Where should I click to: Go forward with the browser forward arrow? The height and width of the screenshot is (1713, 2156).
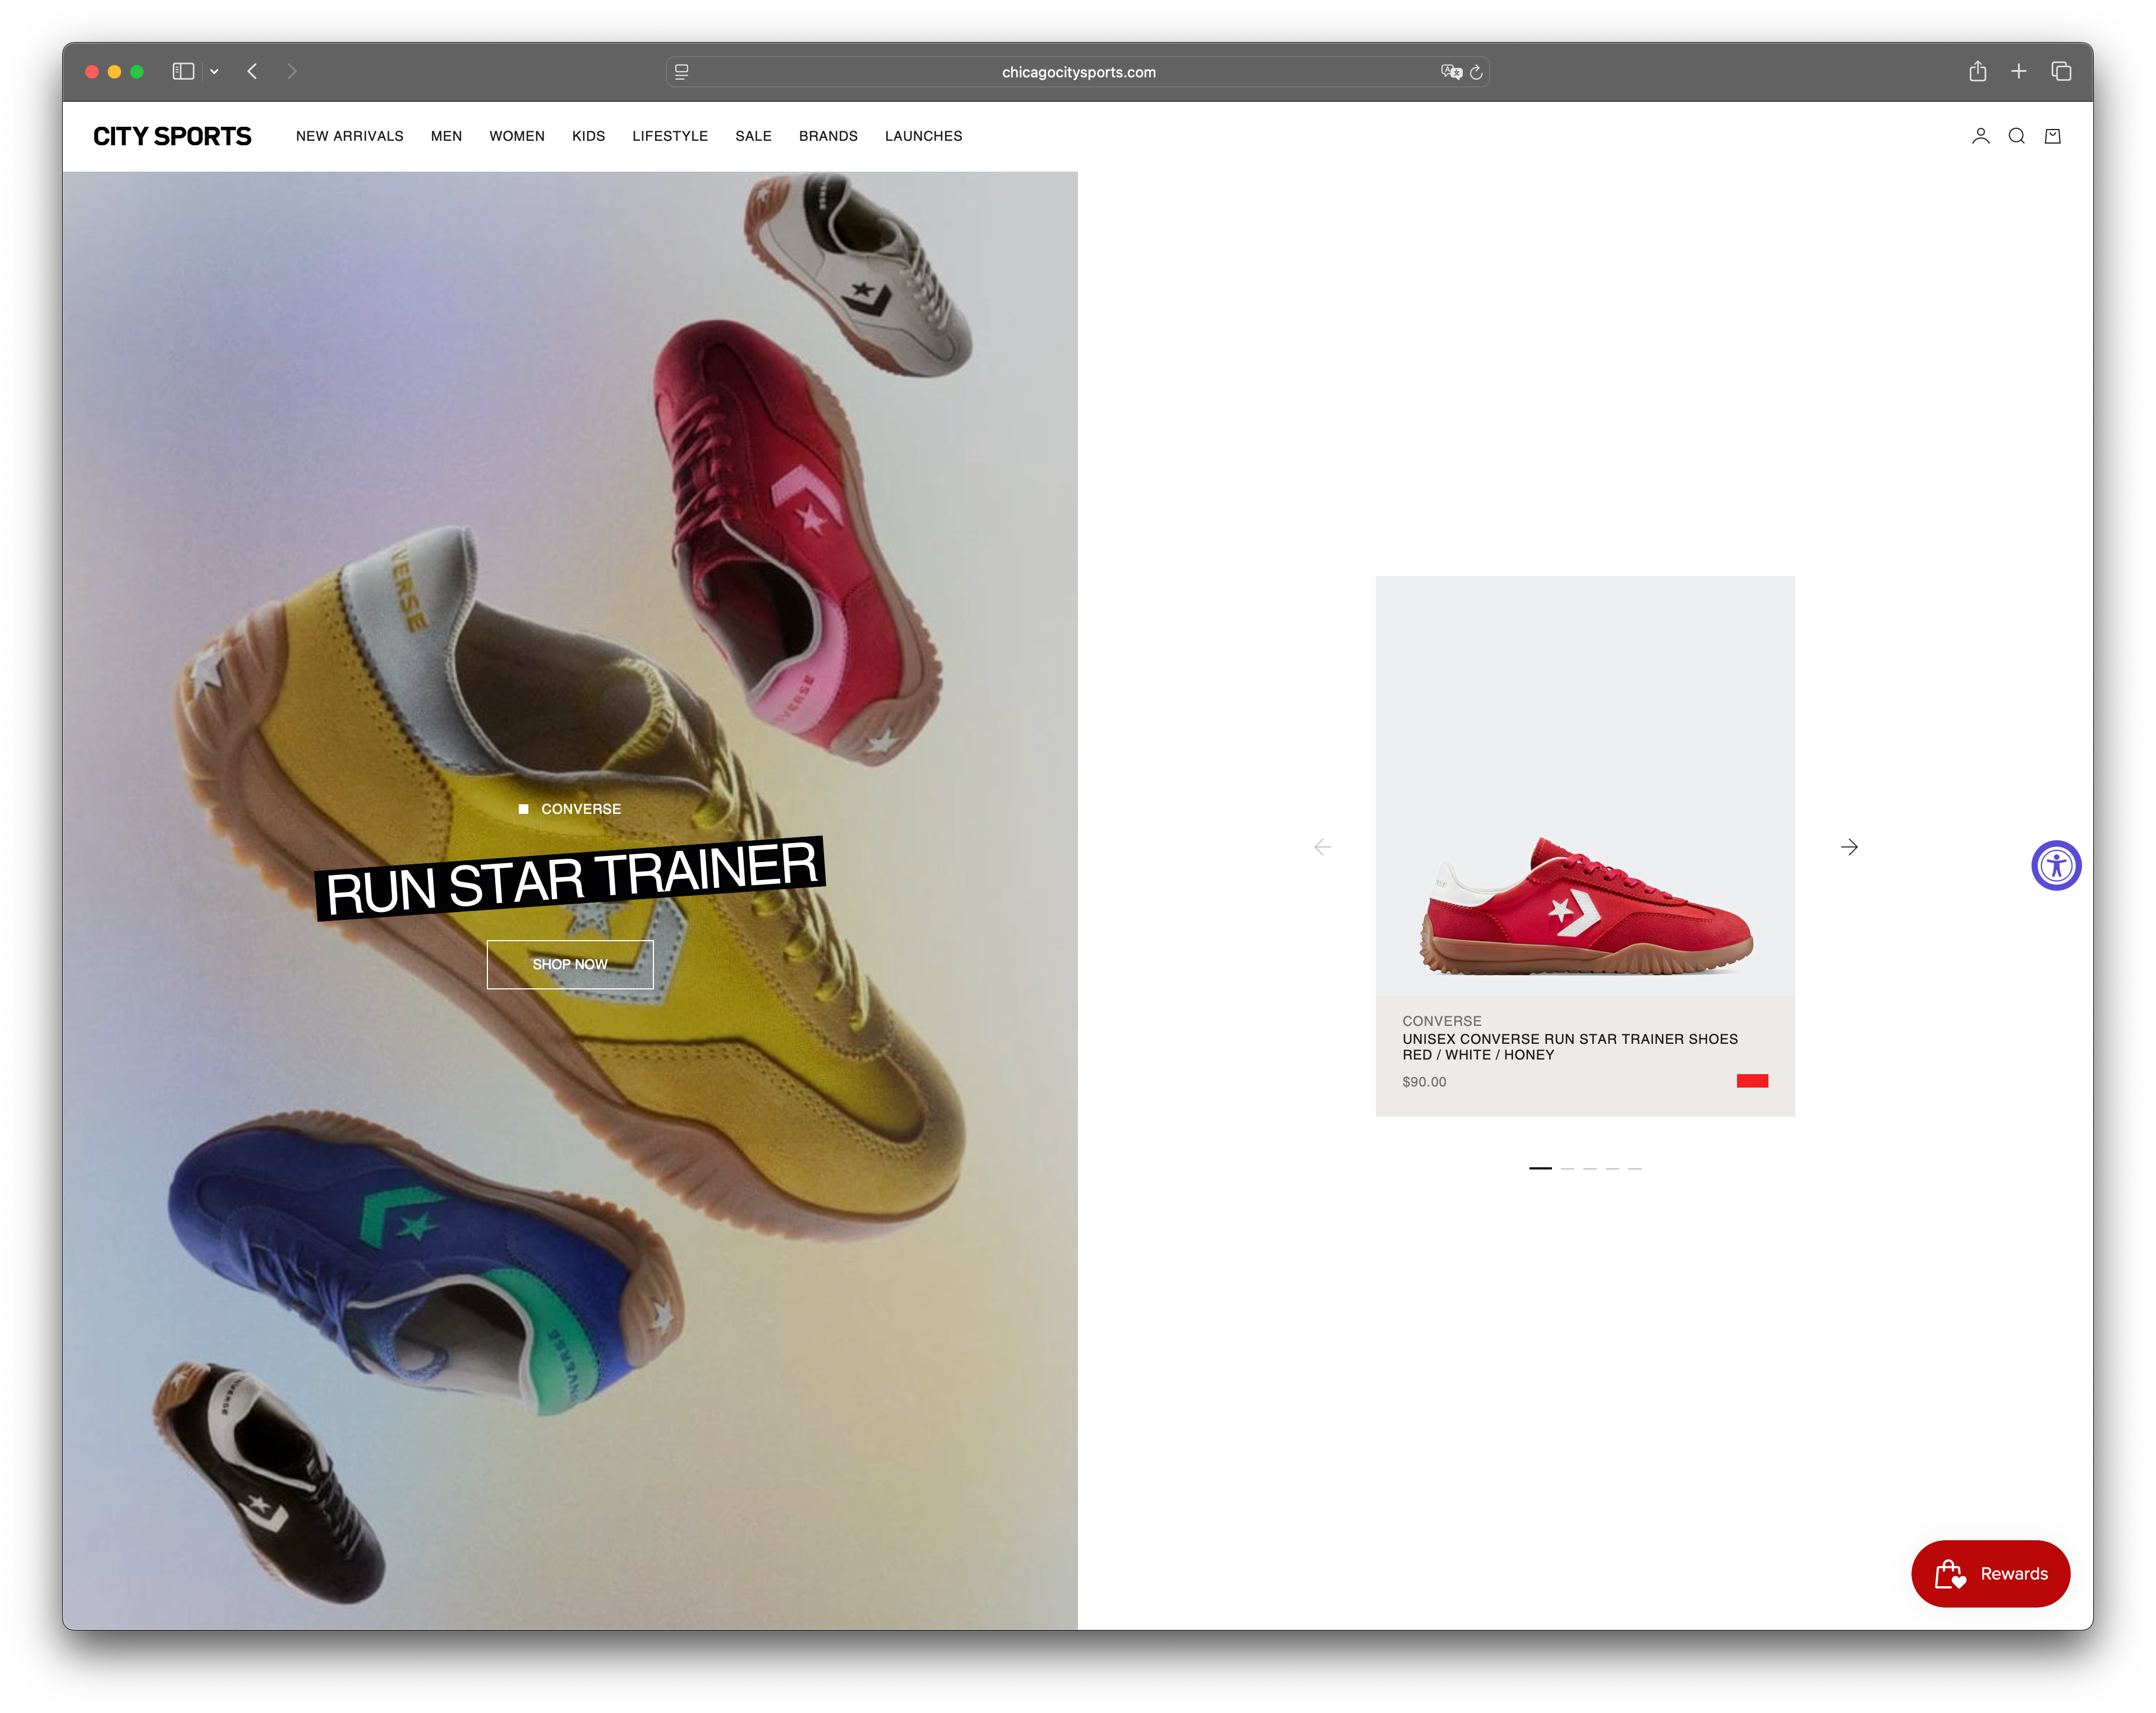pos(292,71)
